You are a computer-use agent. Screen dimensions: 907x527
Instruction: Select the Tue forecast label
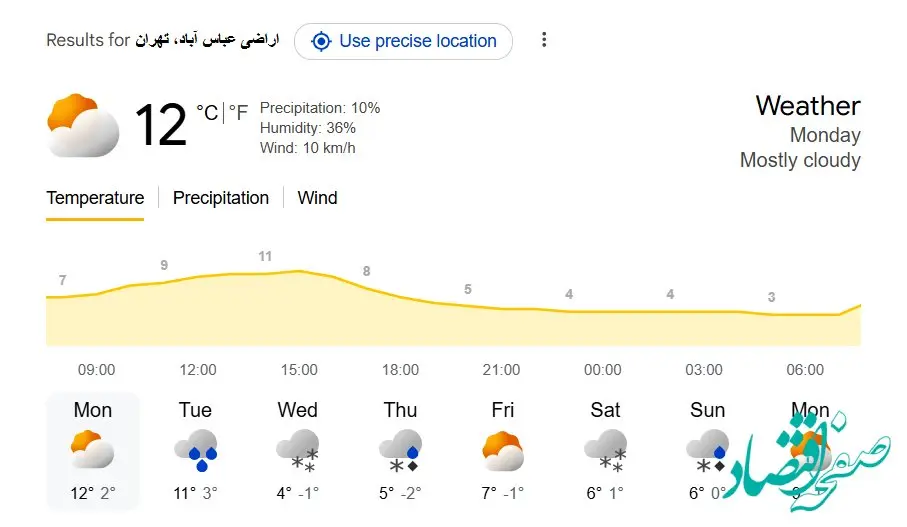(195, 410)
